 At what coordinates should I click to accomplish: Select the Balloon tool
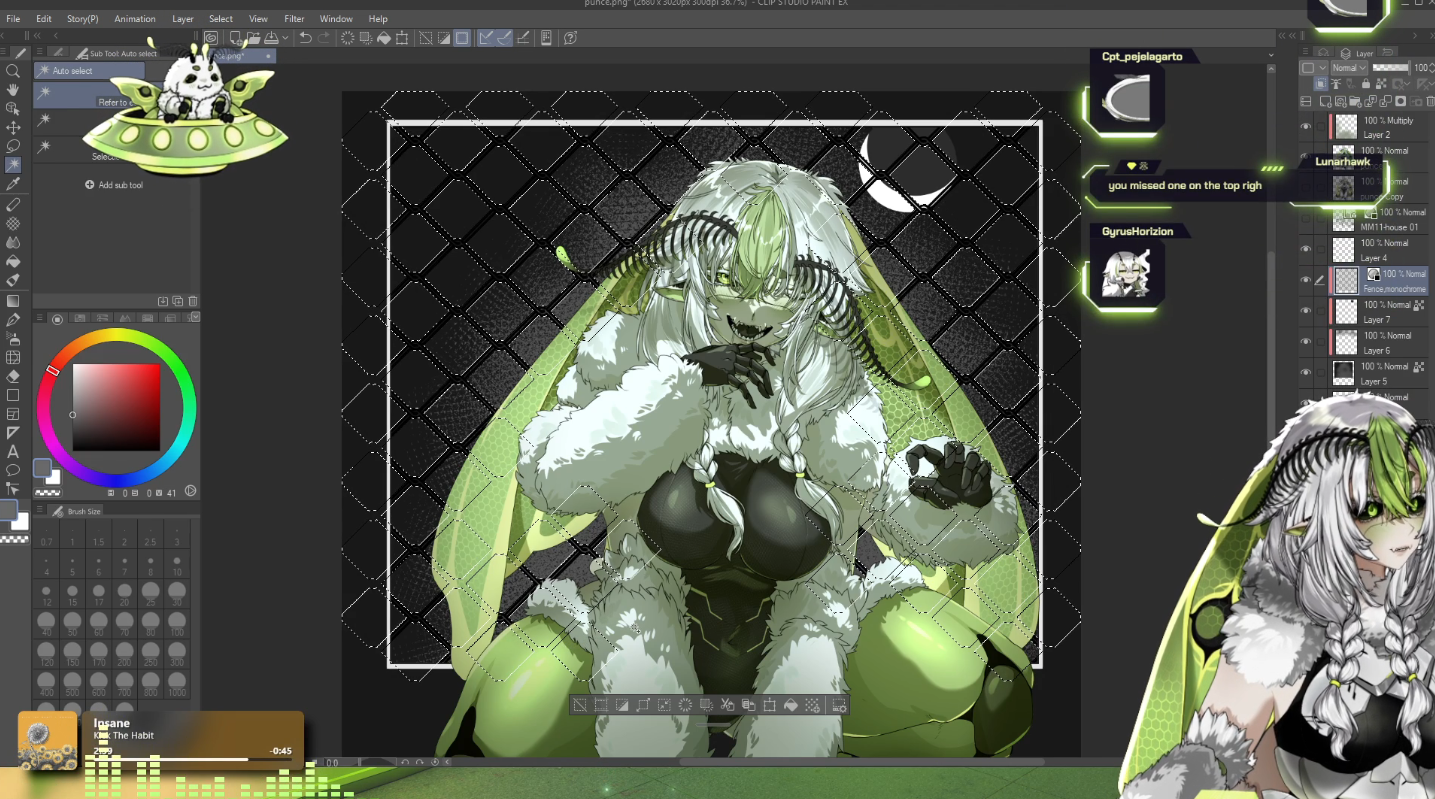coord(13,469)
